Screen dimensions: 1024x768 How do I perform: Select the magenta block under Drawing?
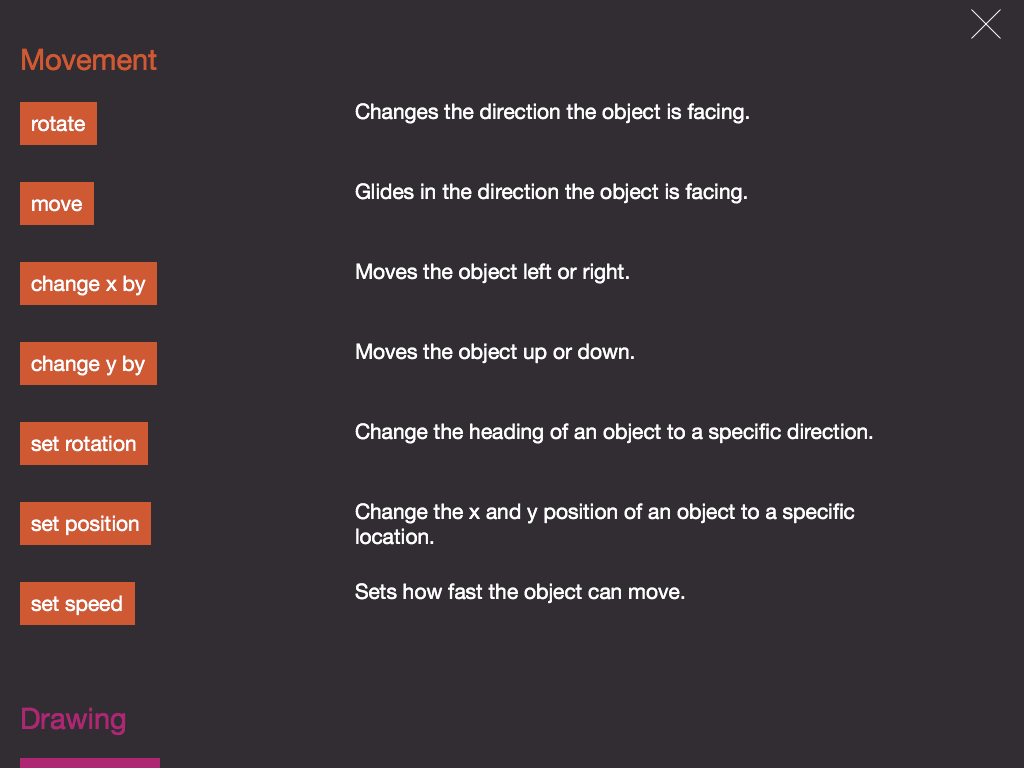pyautogui.click(x=90, y=763)
